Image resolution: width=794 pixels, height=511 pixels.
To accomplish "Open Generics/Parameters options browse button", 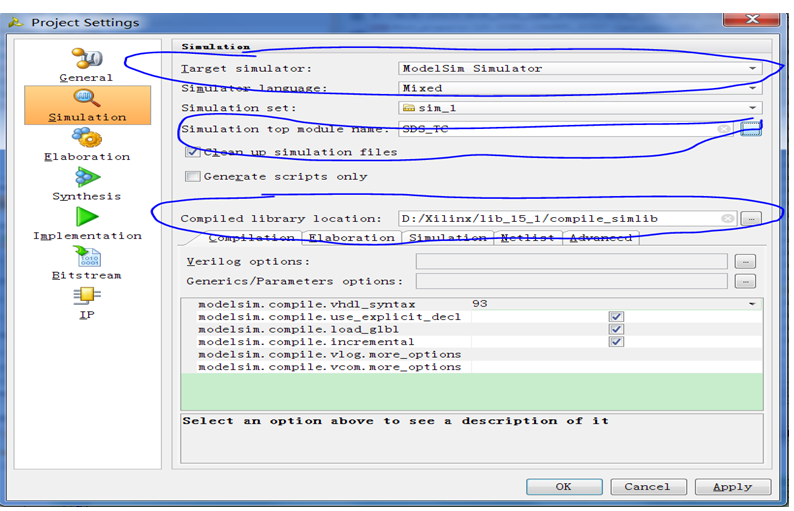I will [x=745, y=281].
